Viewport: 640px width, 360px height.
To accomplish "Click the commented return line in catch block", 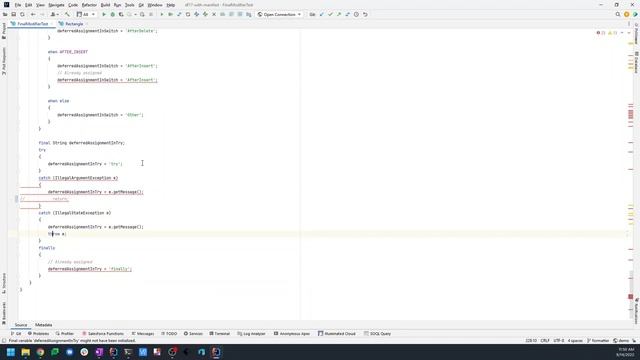I will coord(44,199).
